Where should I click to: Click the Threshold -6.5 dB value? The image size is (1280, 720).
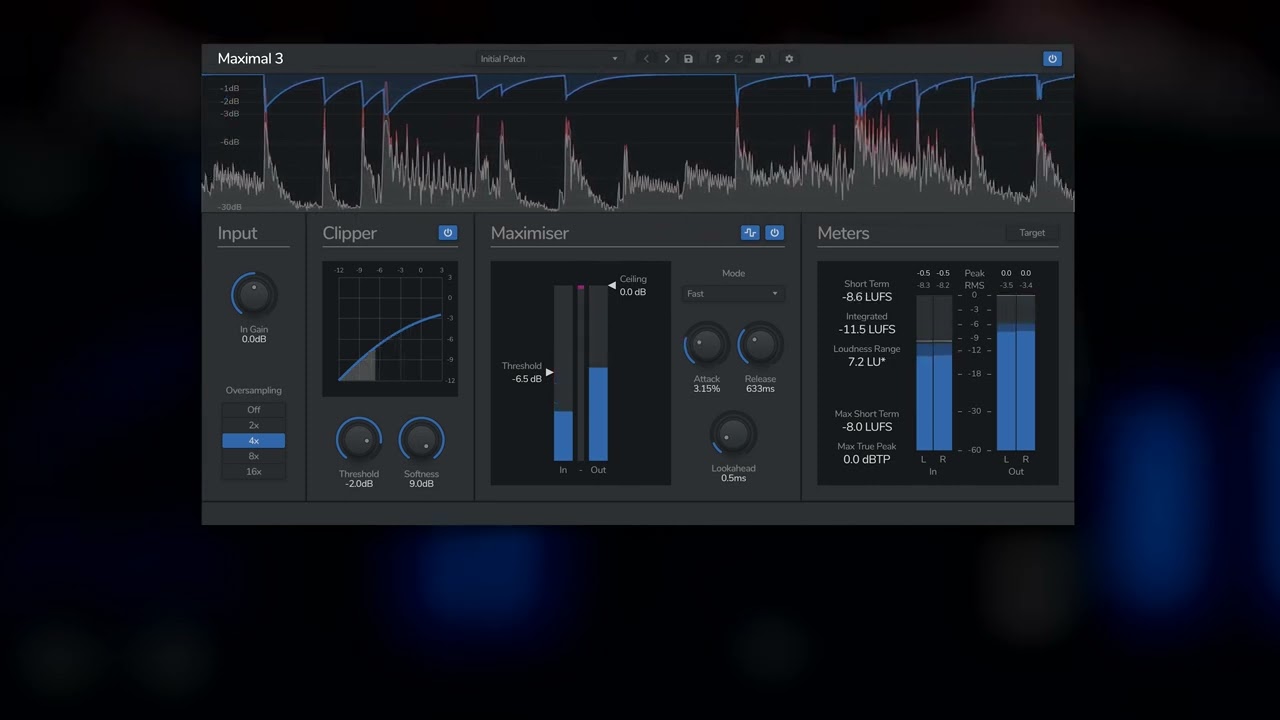coord(526,379)
